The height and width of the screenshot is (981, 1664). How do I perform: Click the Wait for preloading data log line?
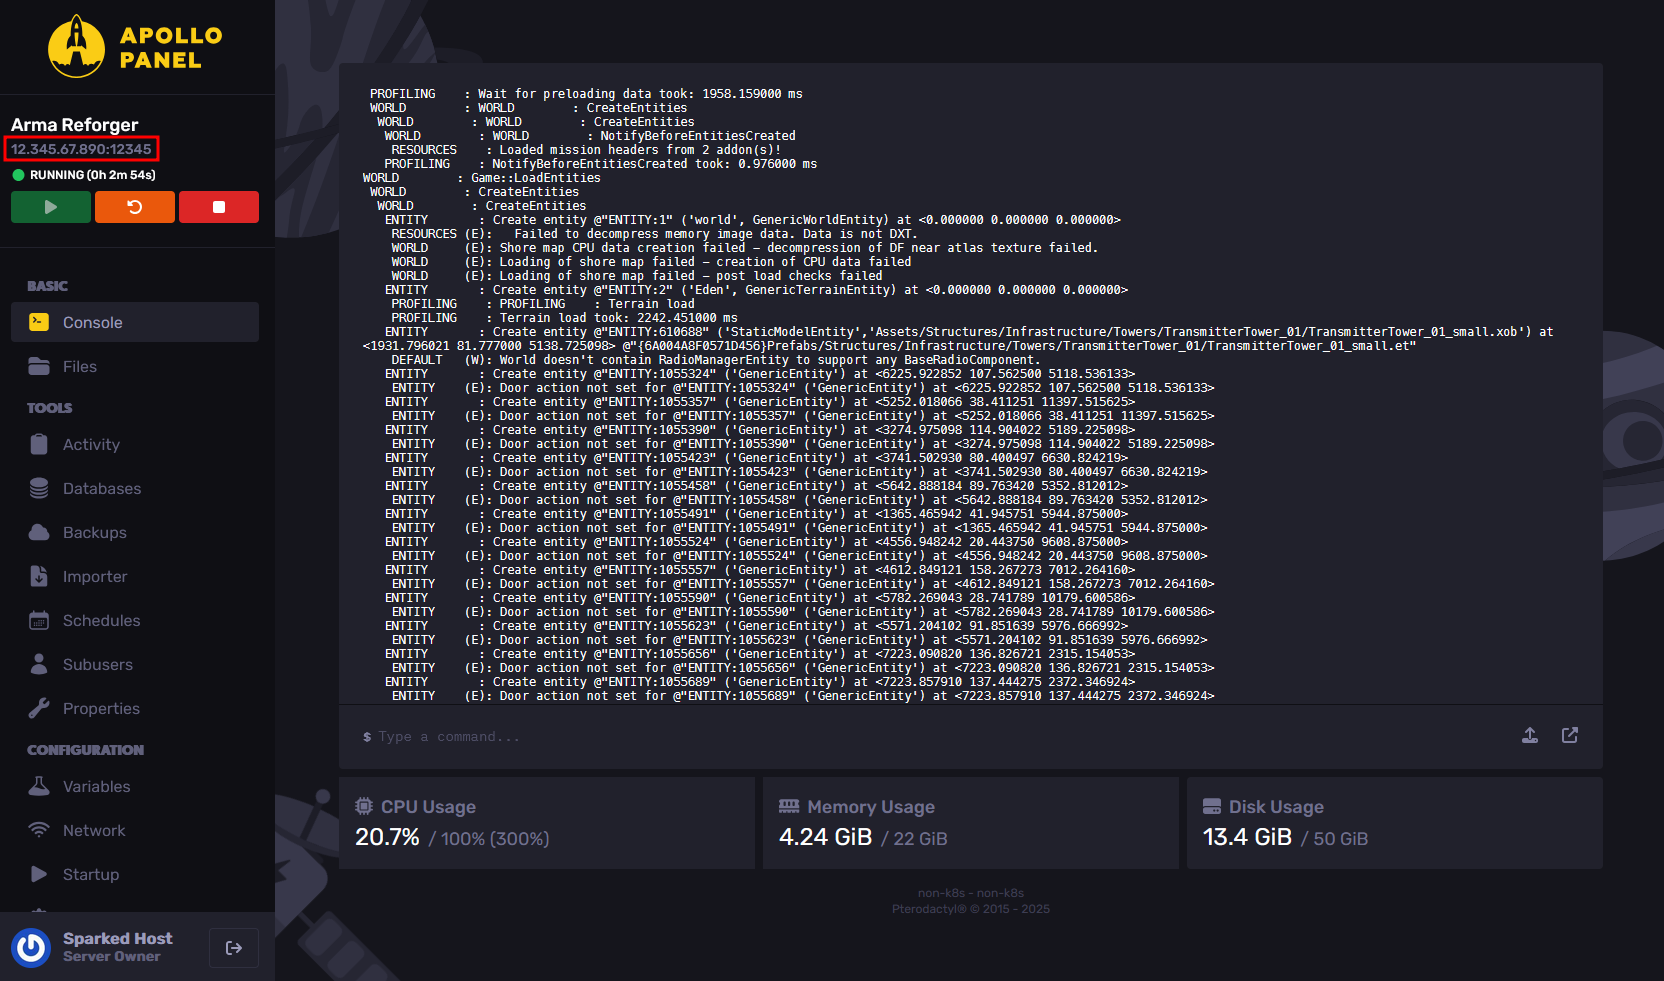pos(586,94)
